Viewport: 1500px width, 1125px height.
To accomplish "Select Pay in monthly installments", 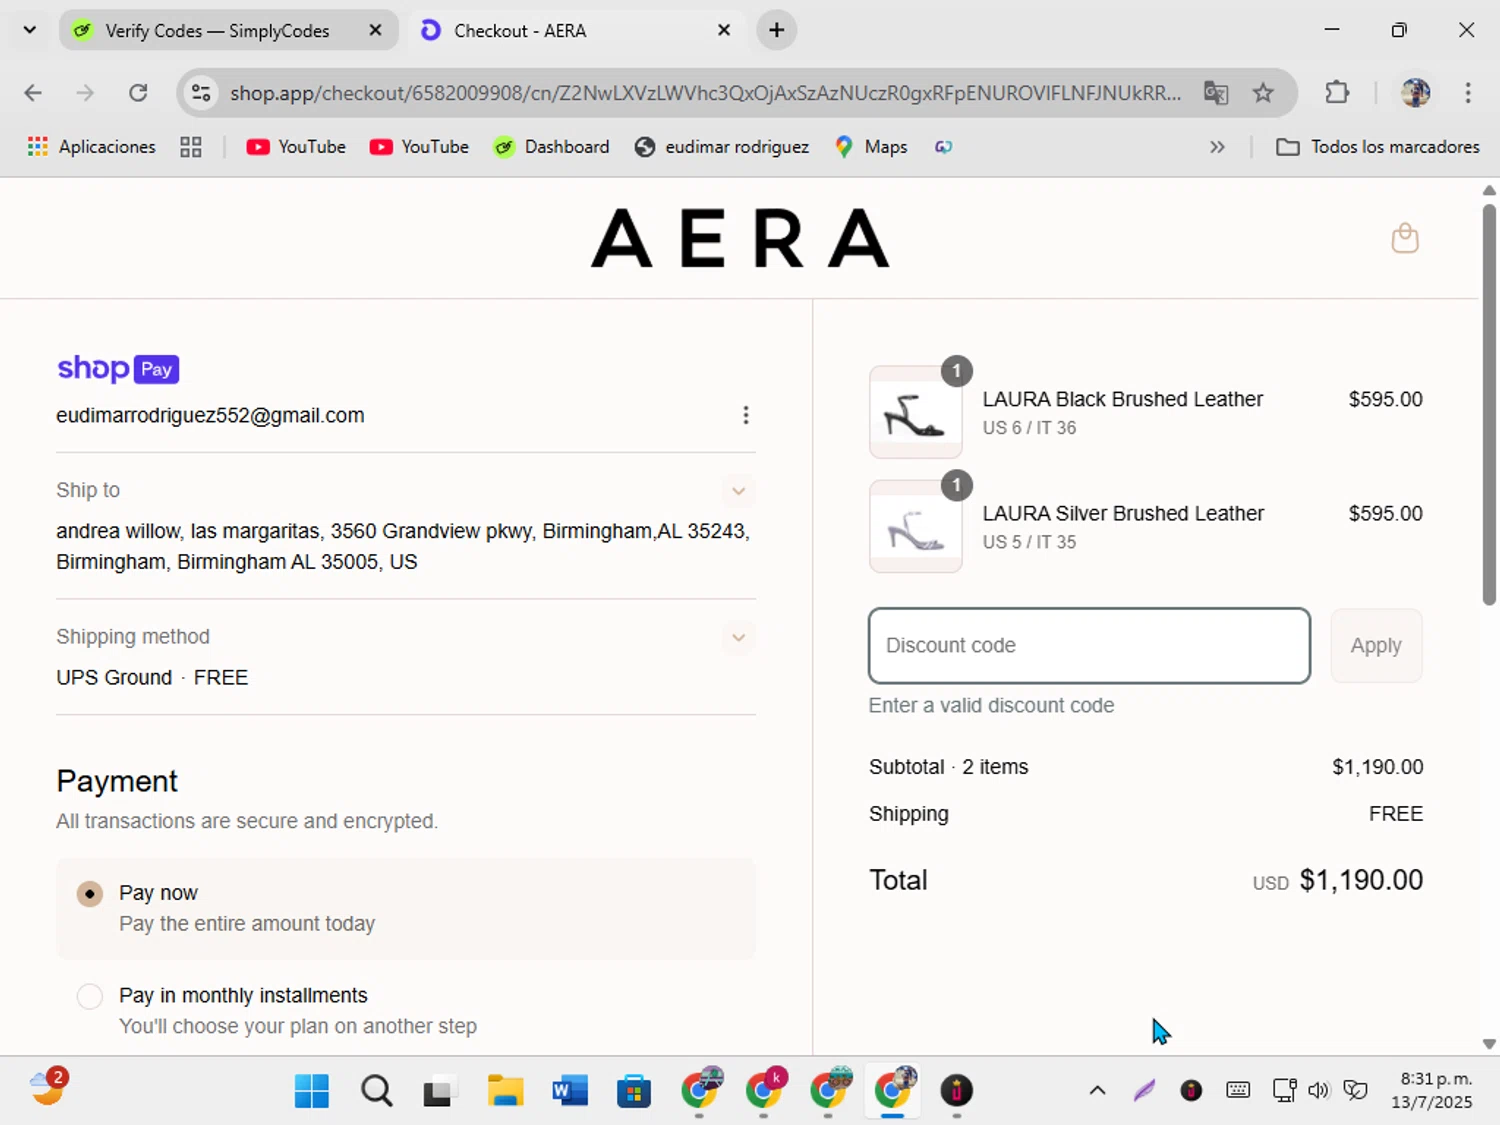I will [x=90, y=996].
